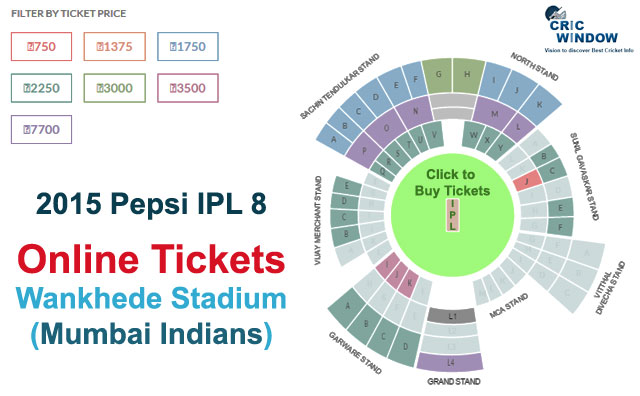The image size is (640, 396).
Task: Choose grey block L1 in Grand Stand
Action: point(452,316)
